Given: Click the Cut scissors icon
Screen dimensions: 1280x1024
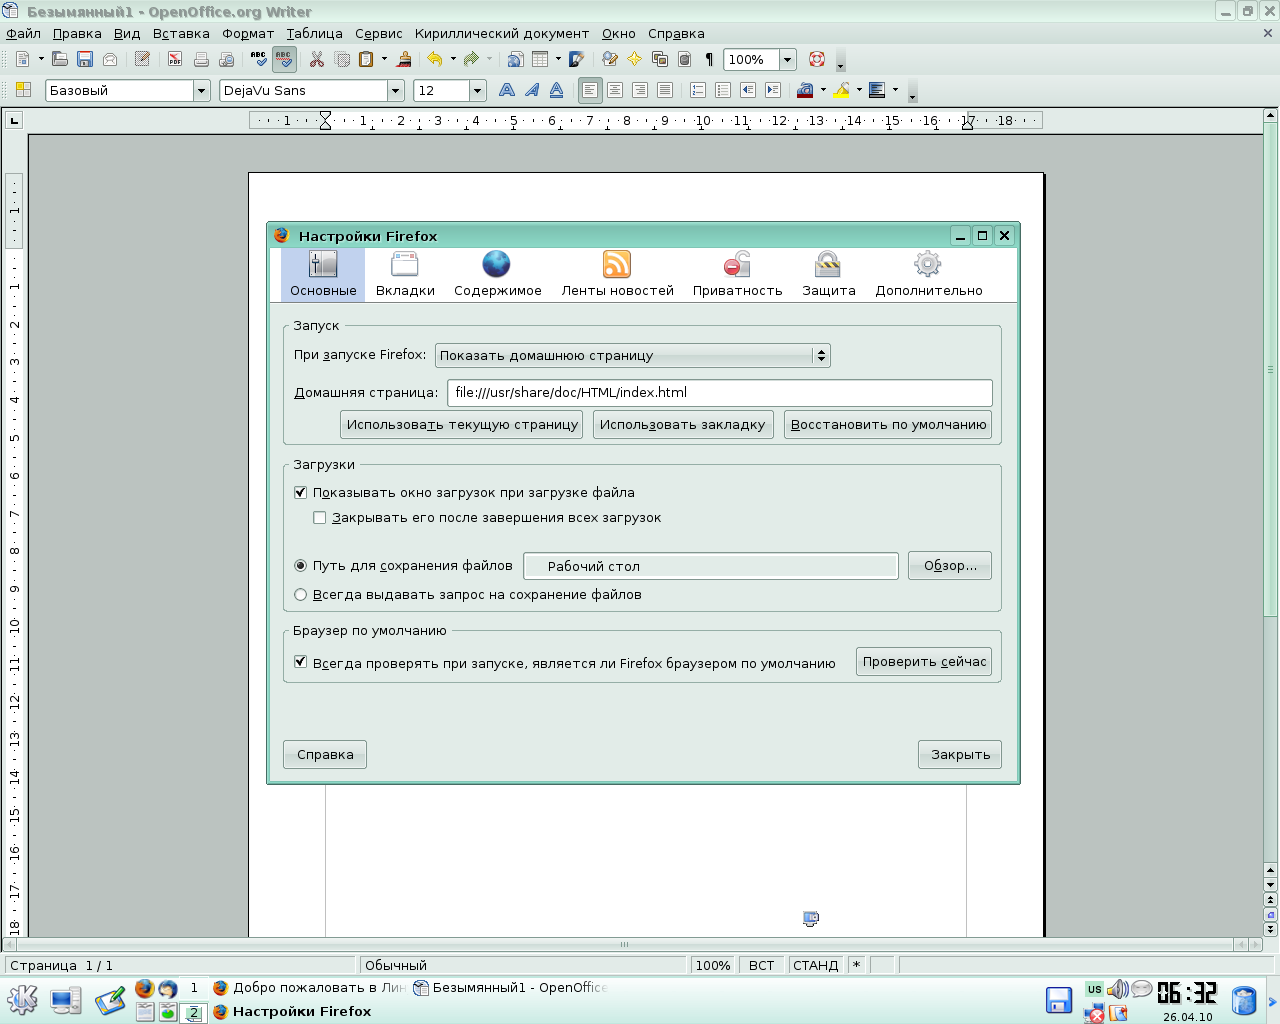Looking at the screenshot, I should (x=317, y=60).
